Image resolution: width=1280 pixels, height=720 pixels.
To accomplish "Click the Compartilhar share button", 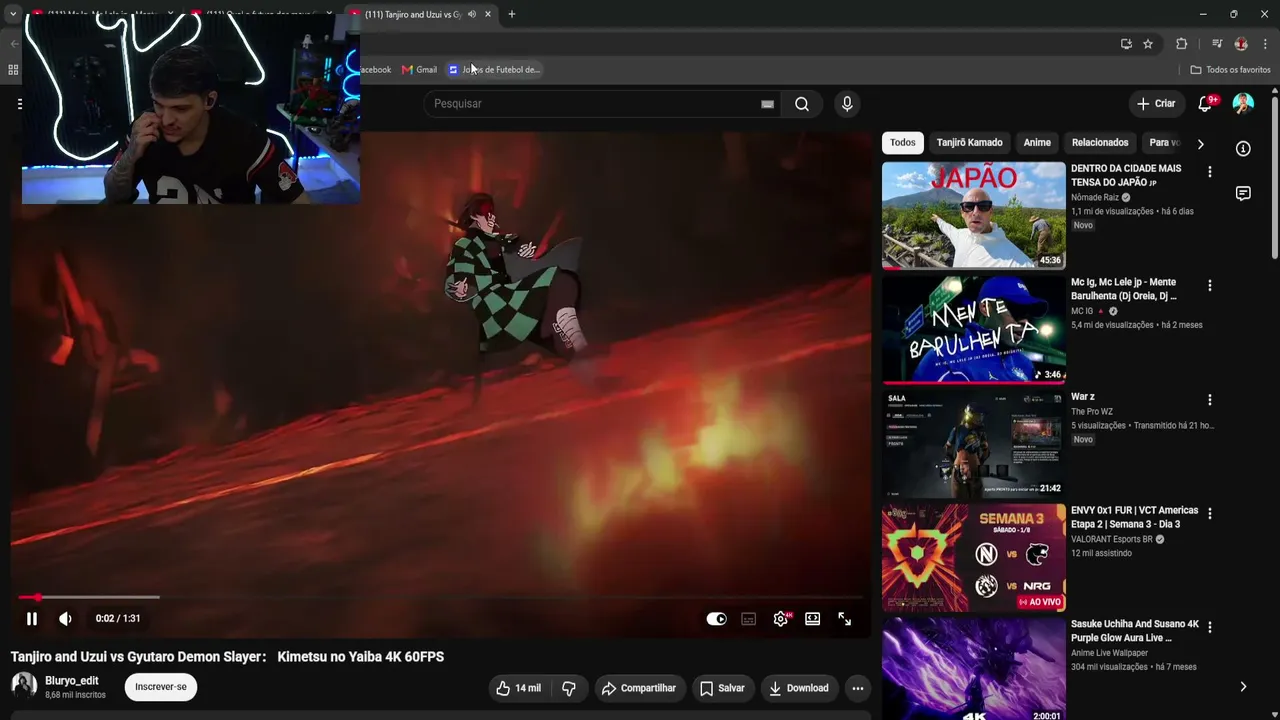I will point(638,688).
